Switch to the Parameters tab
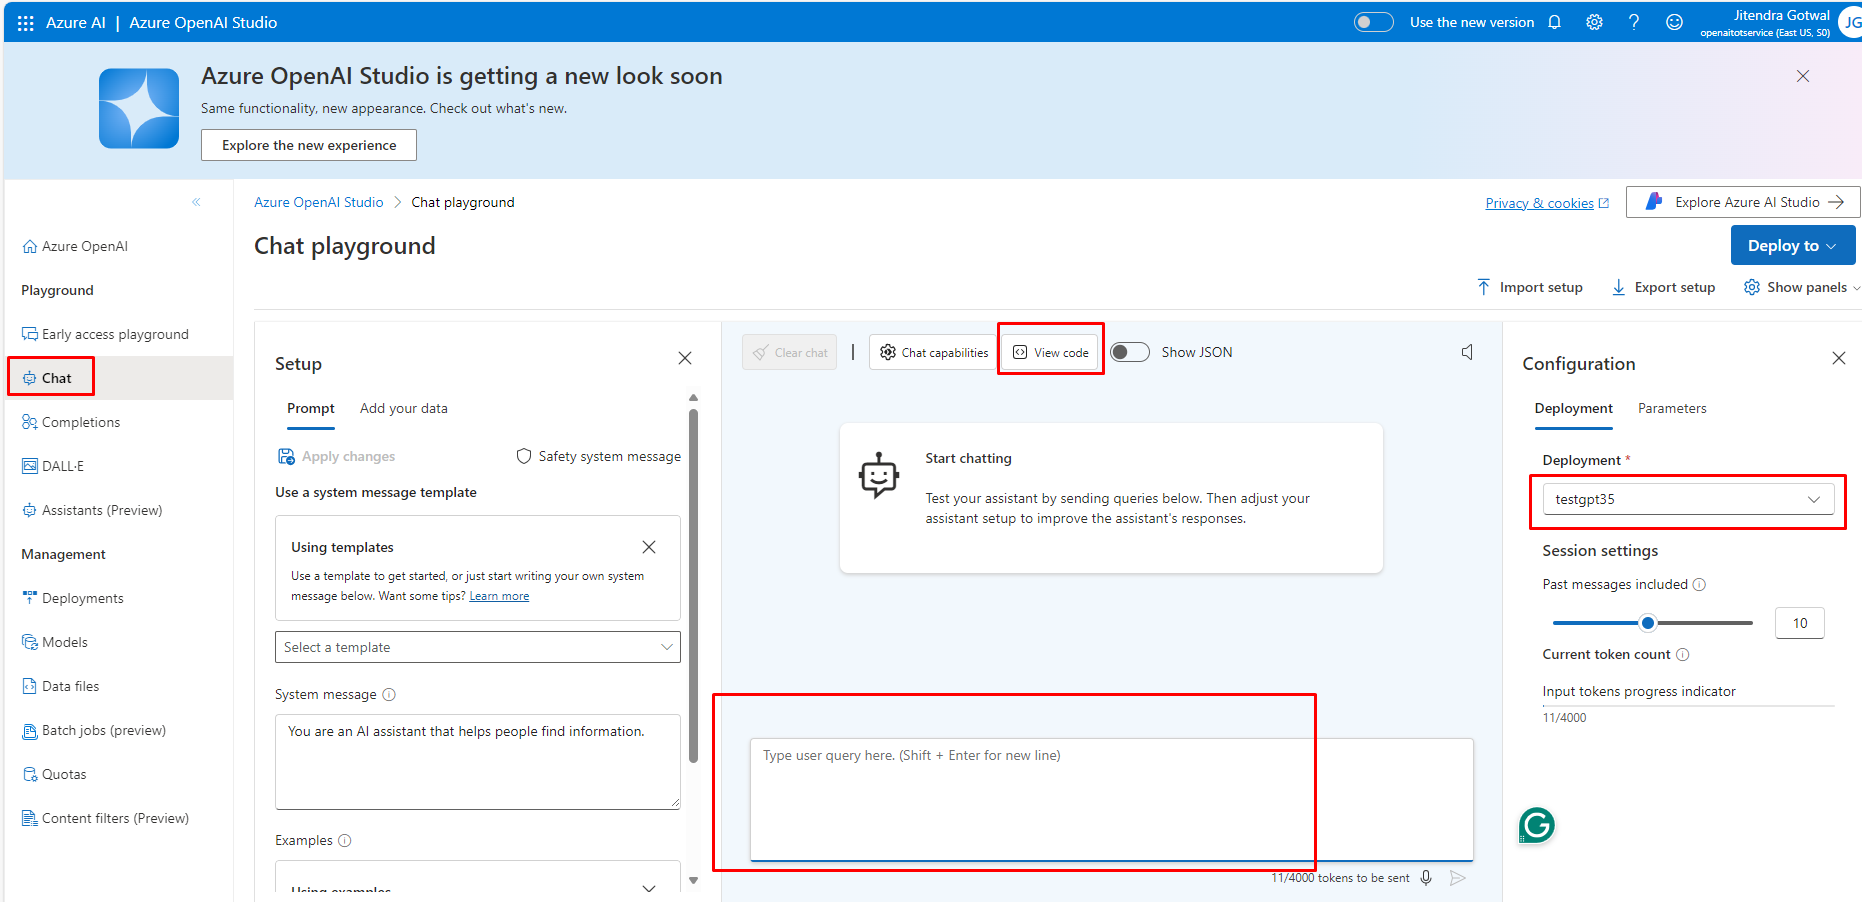This screenshot has width=1862, height=902. (x=1672, y=408)
